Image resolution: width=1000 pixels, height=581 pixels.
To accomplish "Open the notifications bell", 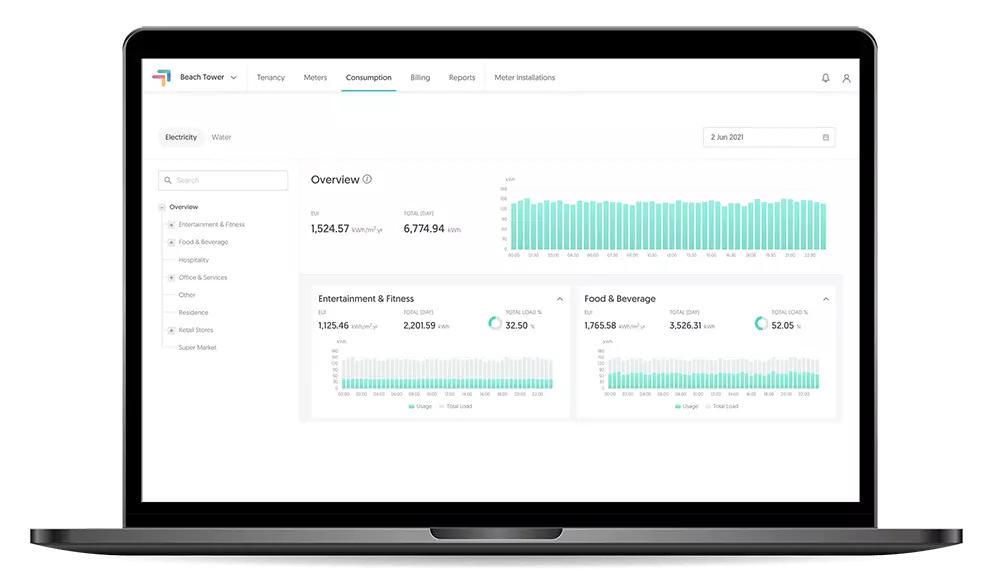I will tap(825, 78).
